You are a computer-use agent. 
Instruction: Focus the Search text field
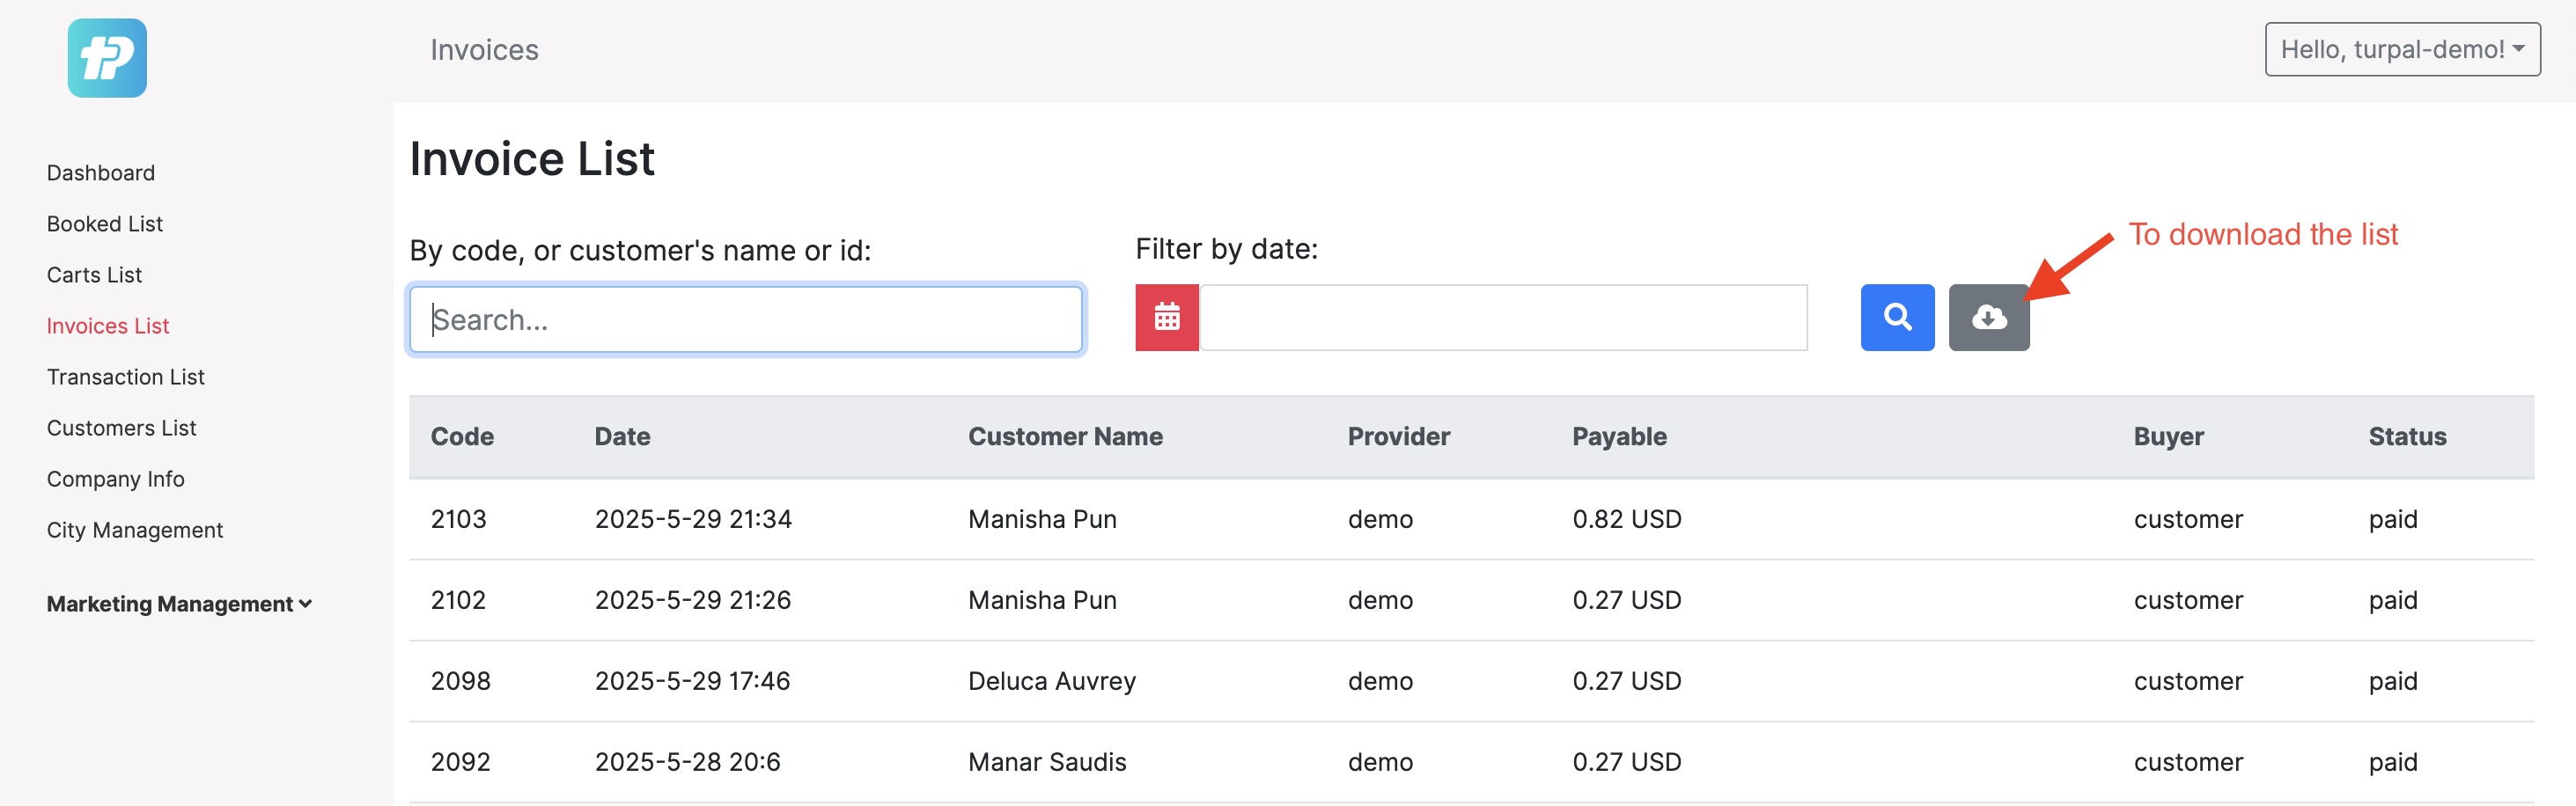[746, 320]
